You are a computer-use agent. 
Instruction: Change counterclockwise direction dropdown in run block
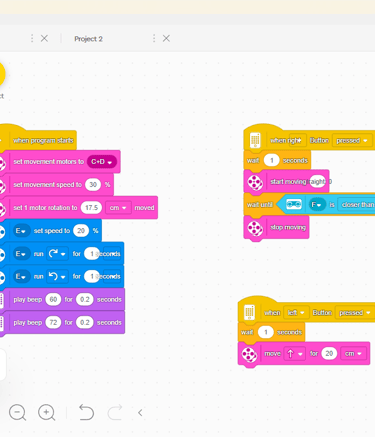click(x=57, y=276)
